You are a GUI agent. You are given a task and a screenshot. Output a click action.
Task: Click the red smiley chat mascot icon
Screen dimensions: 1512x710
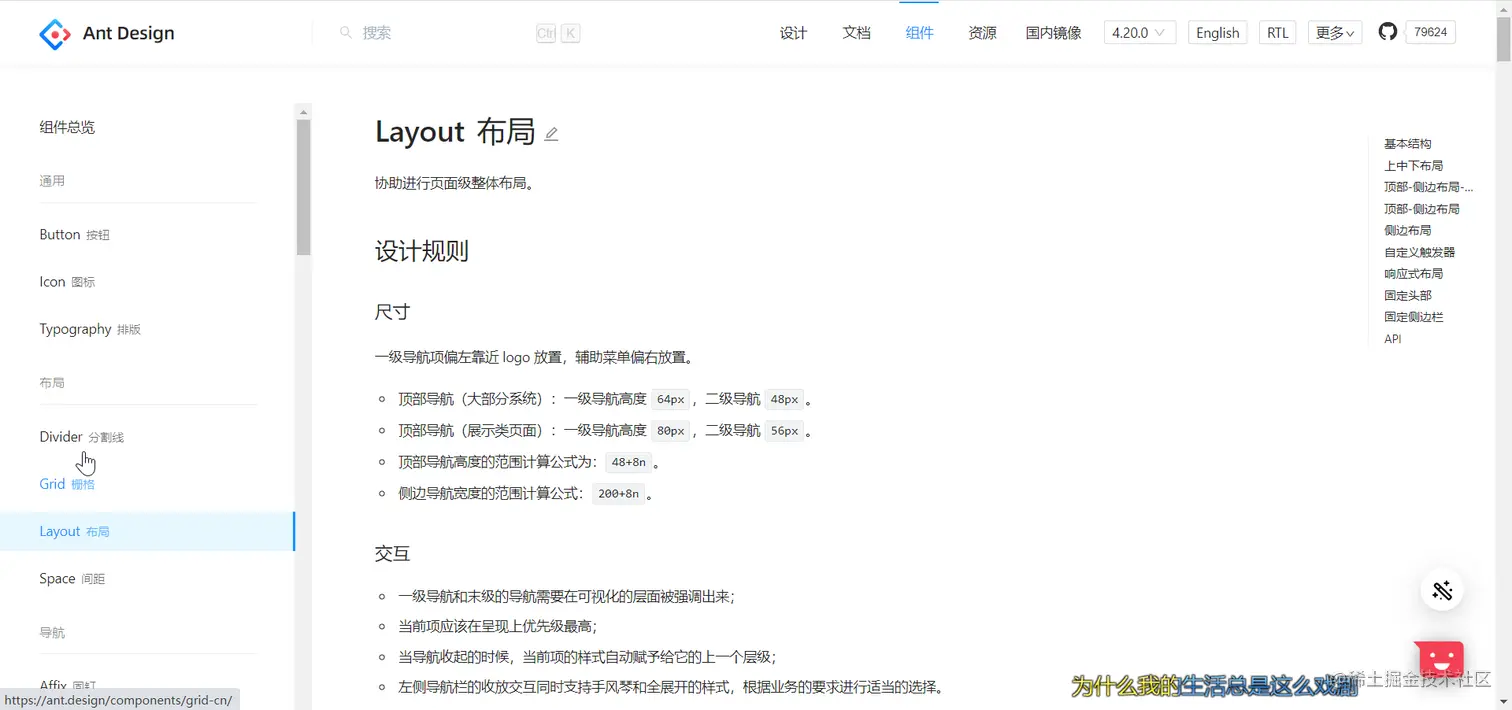point(1439,661)
